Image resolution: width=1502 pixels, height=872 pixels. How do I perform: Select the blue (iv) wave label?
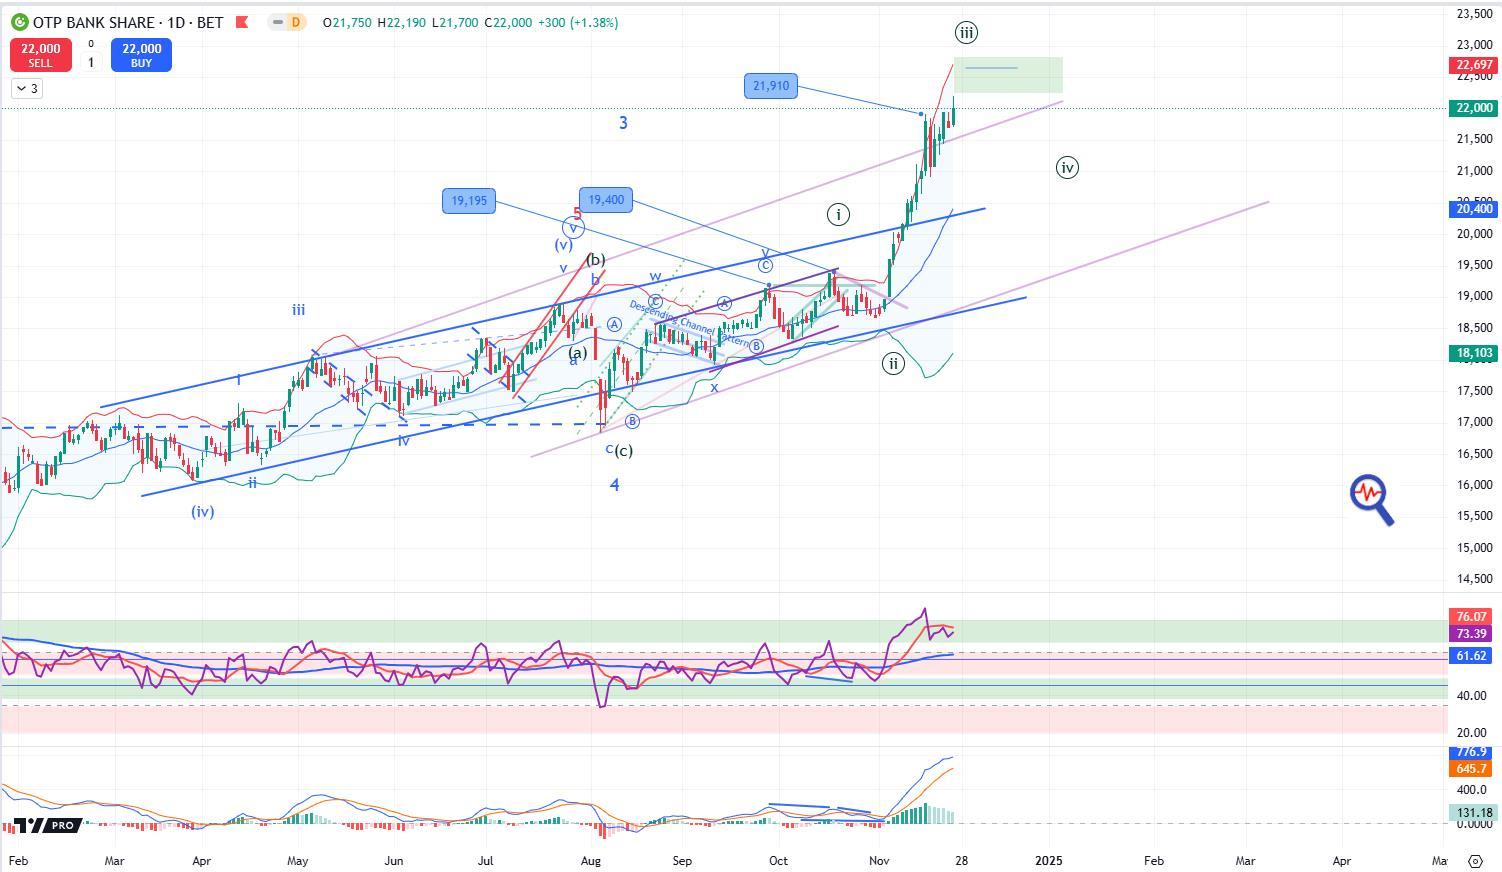tap(203, 512)
